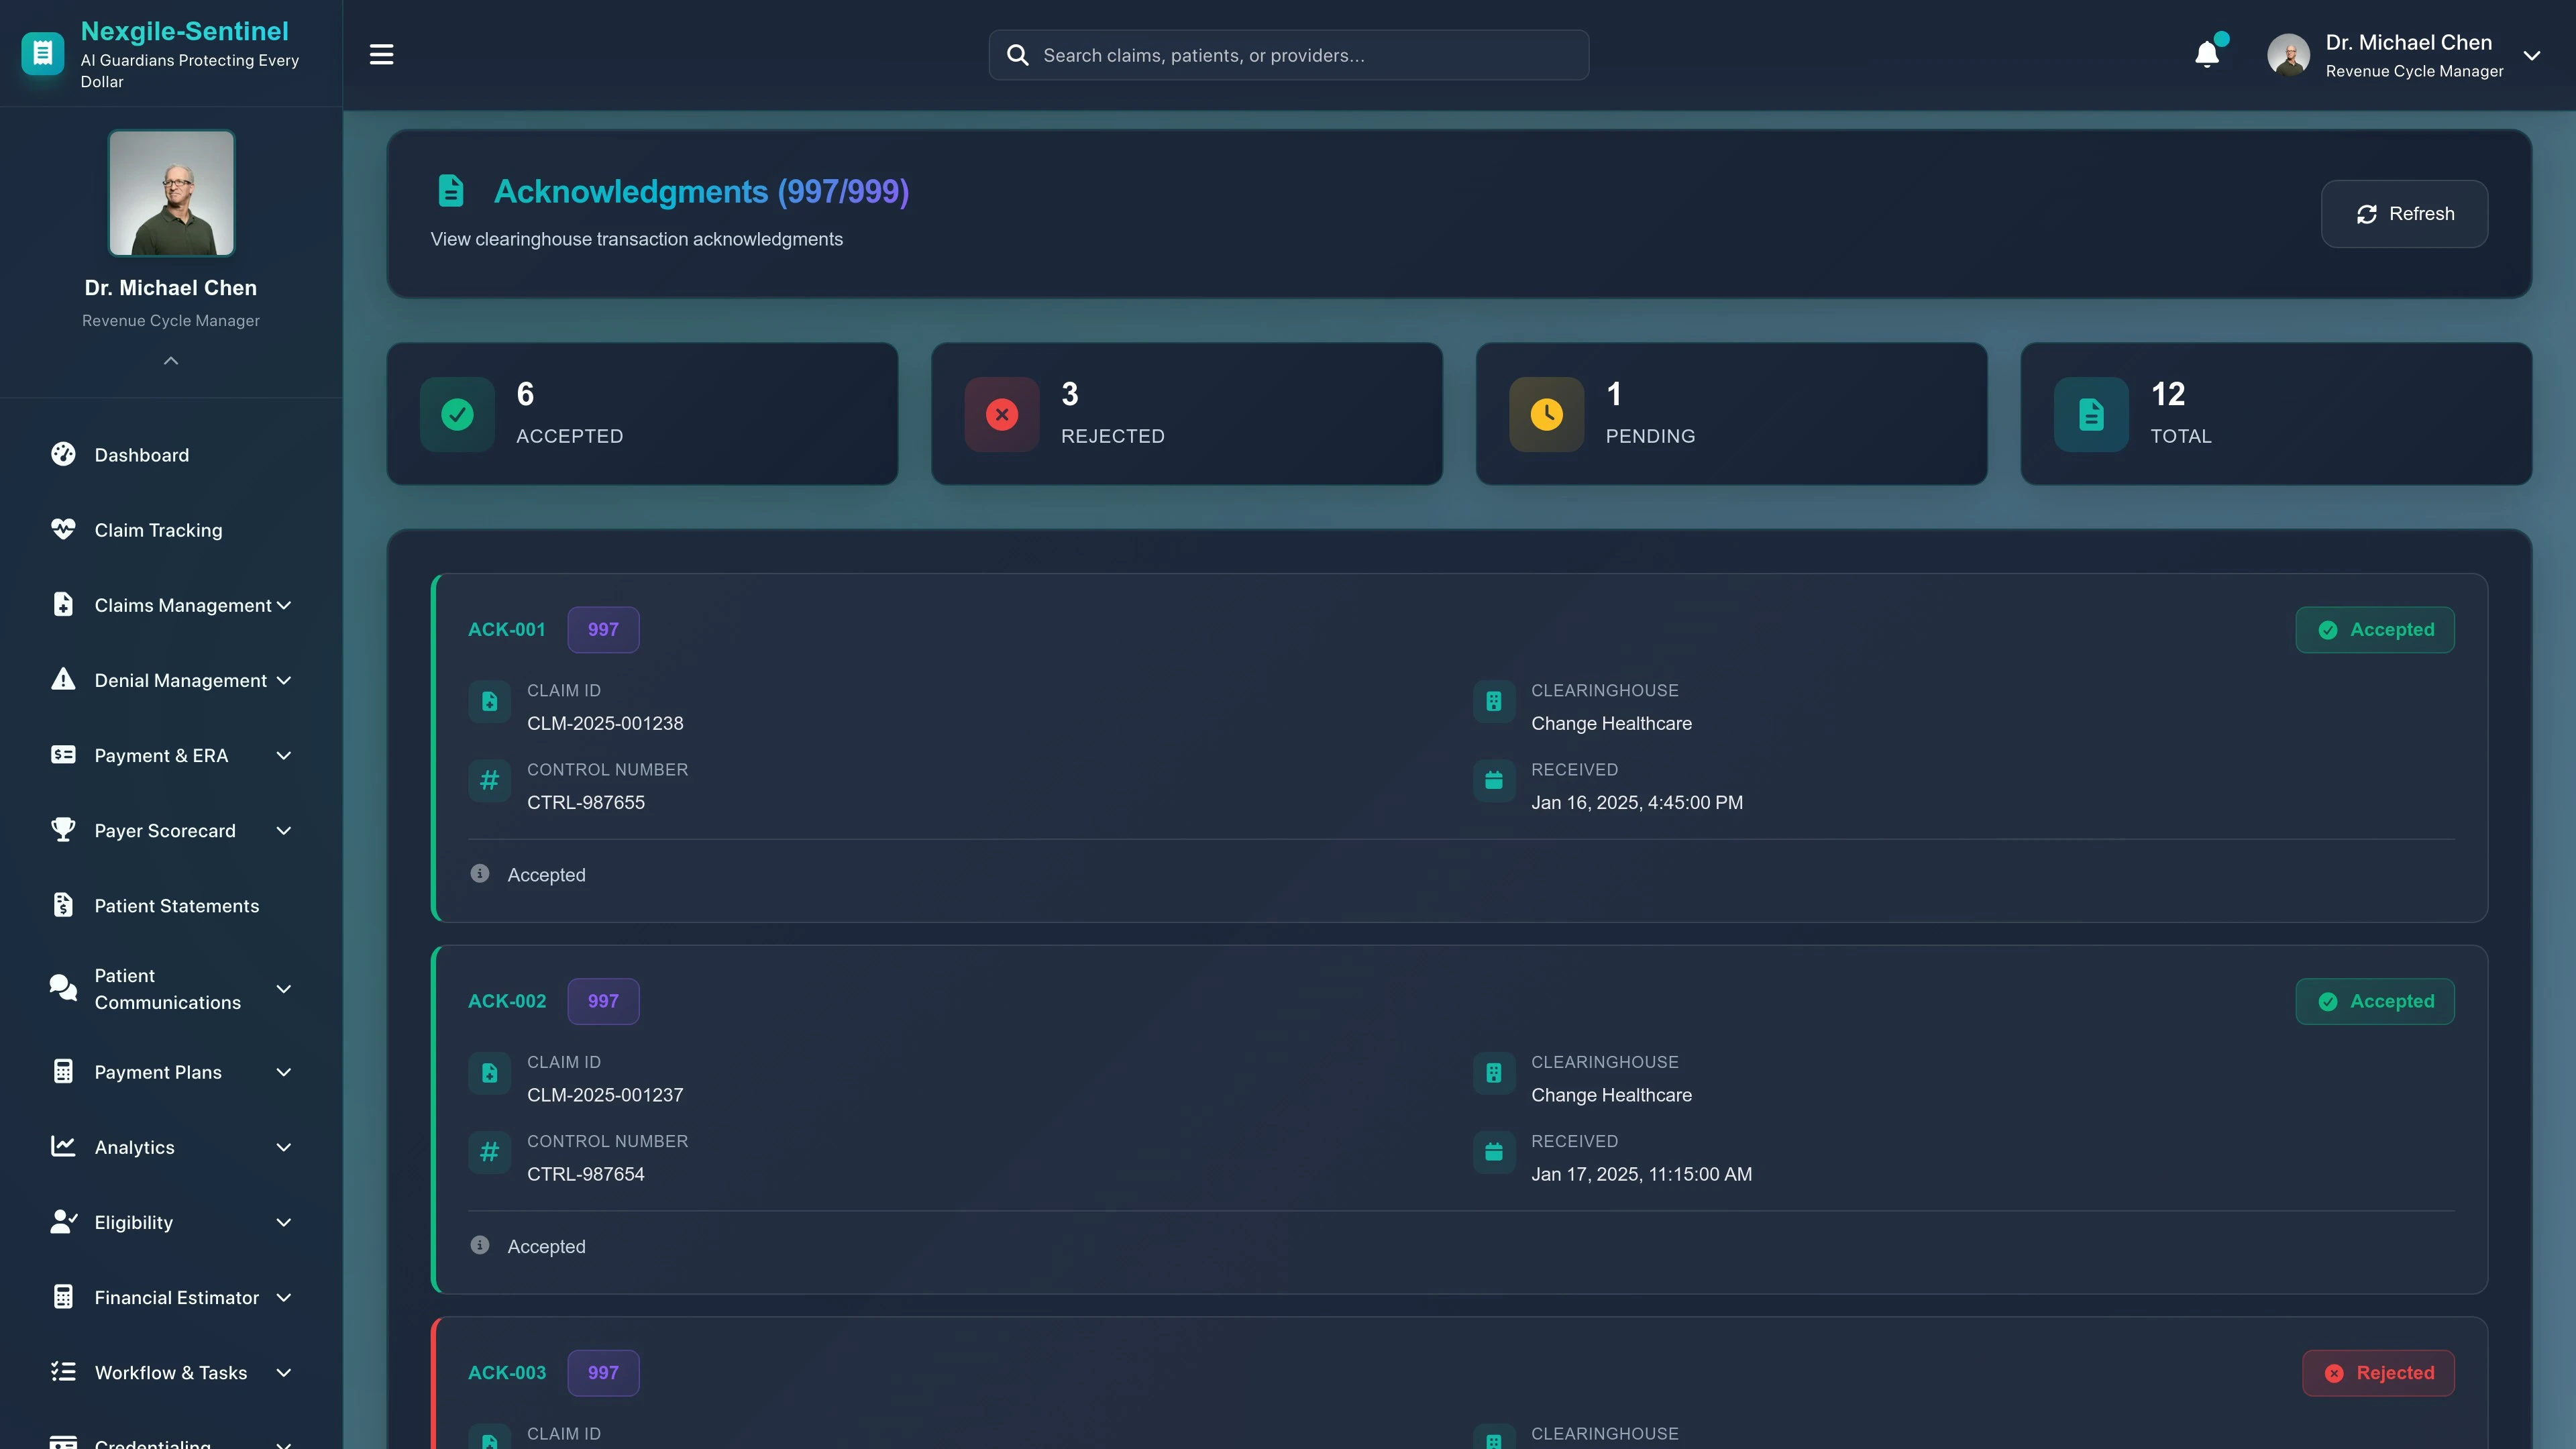
Task: Click the notification bell icon
Action: (2206, 54)
